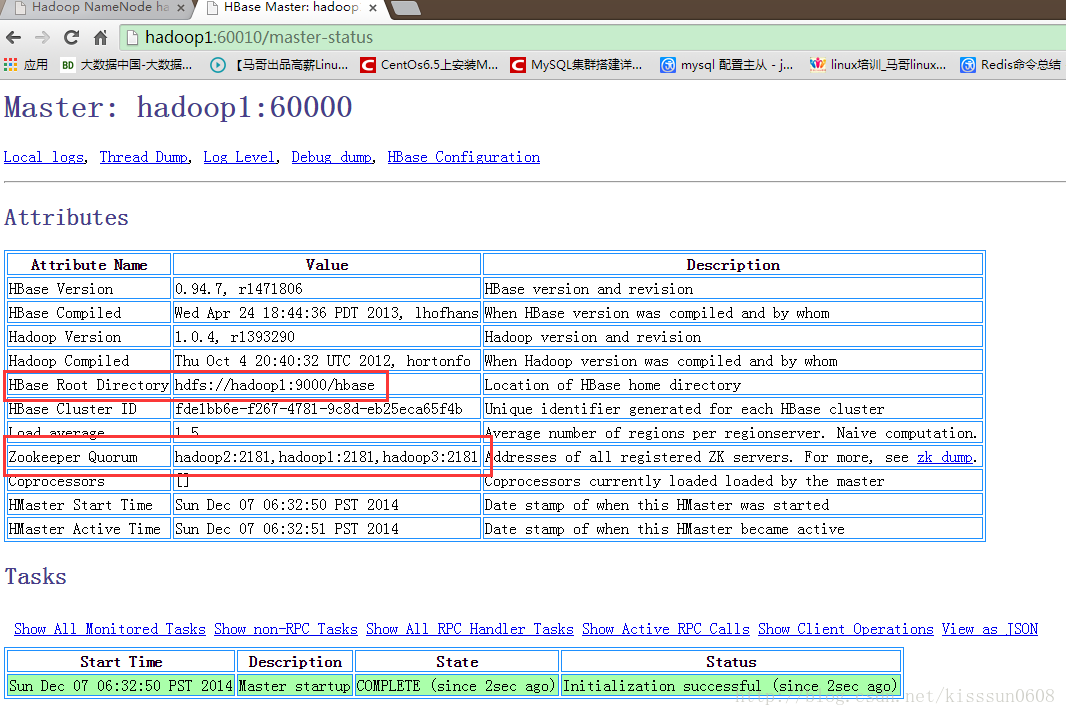Click the Attributes section heading

[x=67, y=218]
